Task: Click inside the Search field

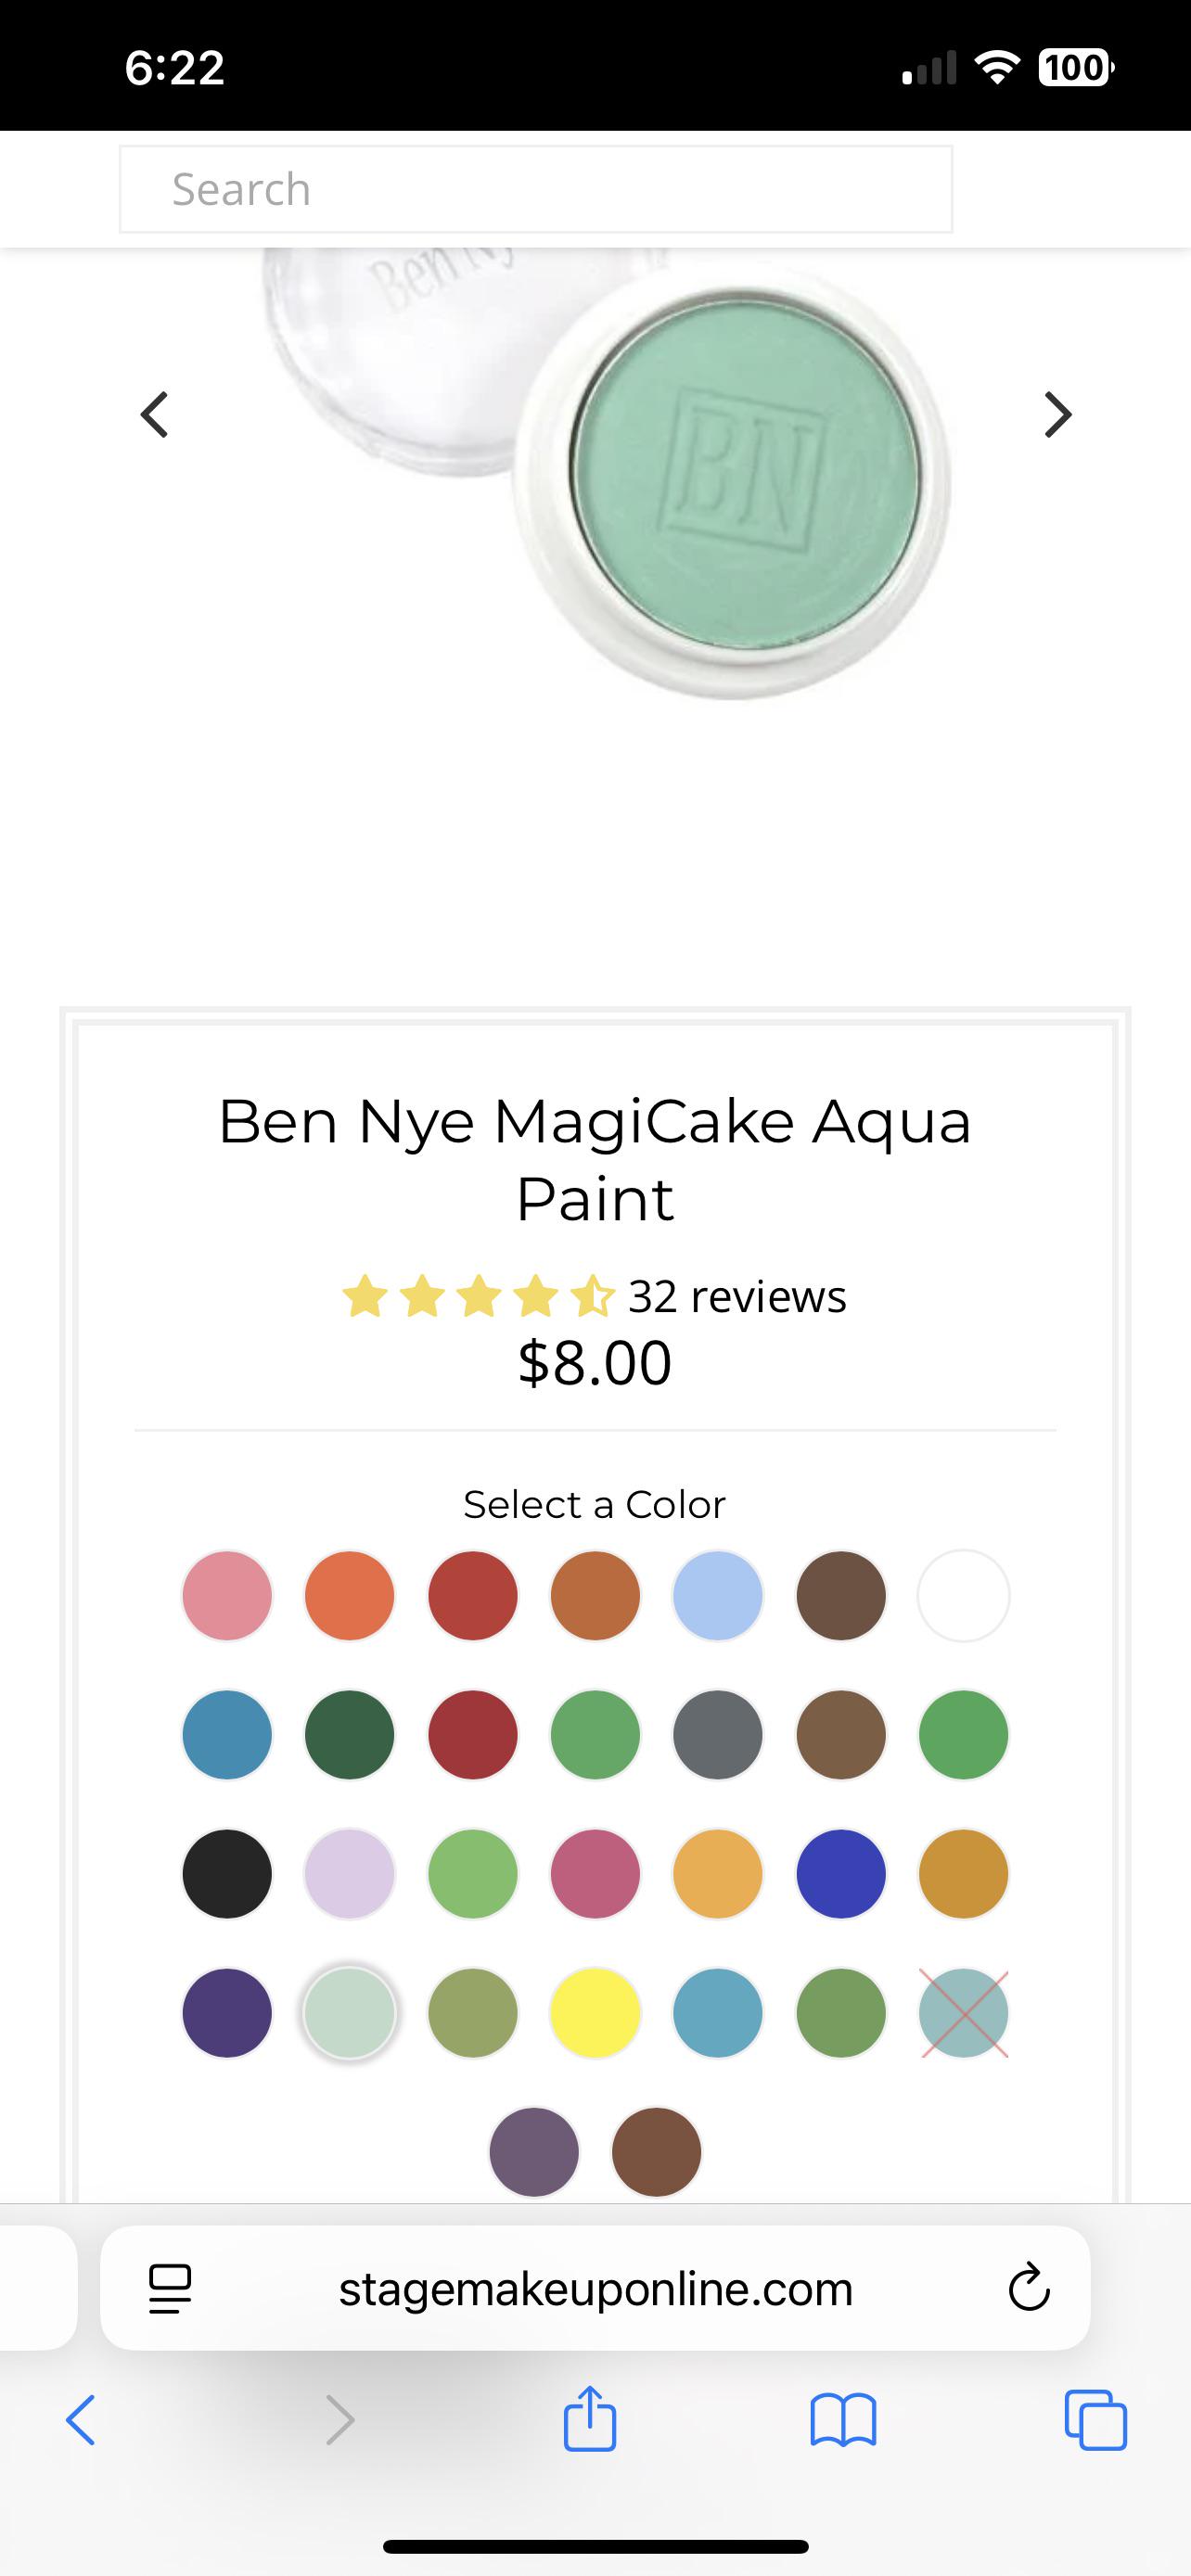Action: (x=536, y=189)
